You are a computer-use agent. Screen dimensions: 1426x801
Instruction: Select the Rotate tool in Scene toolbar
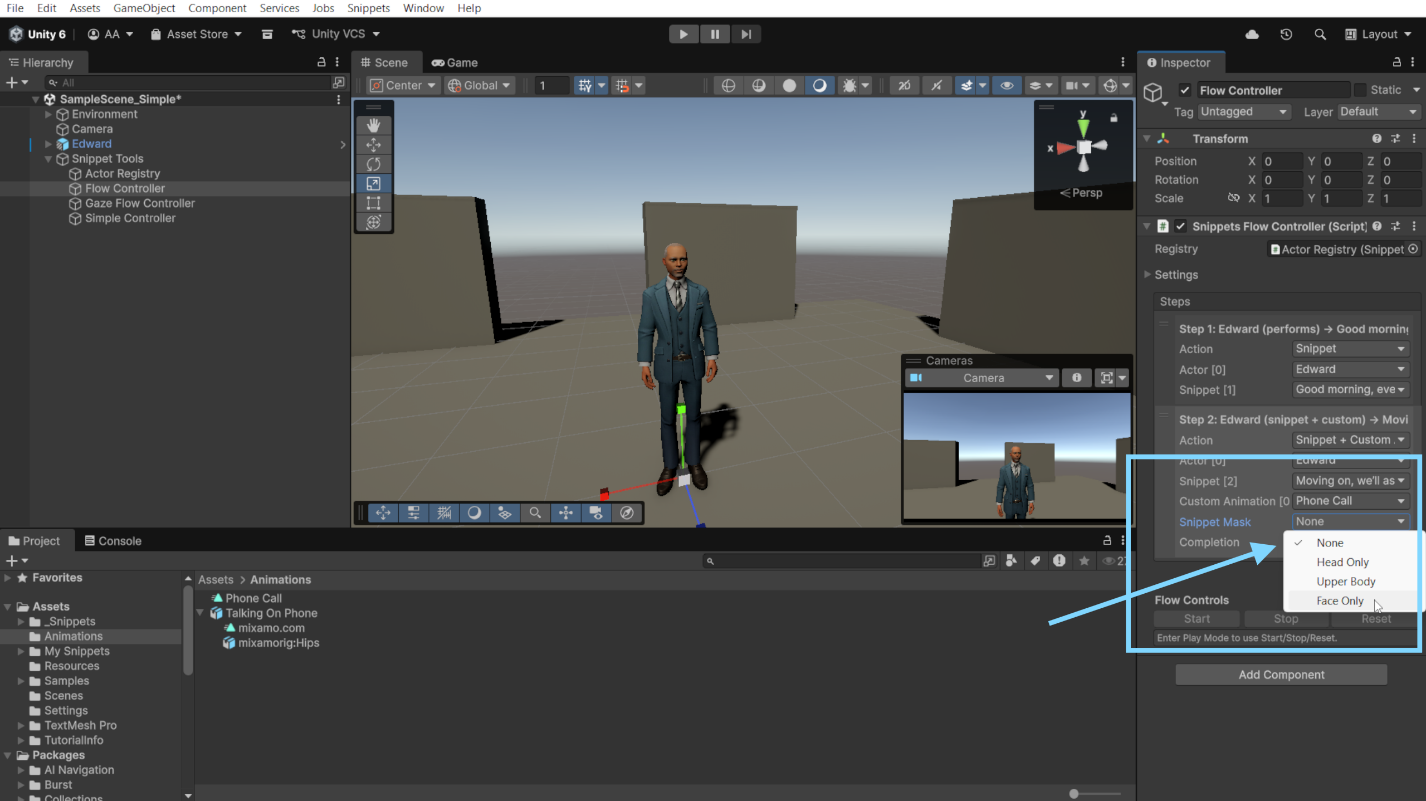tap(373, 164)
